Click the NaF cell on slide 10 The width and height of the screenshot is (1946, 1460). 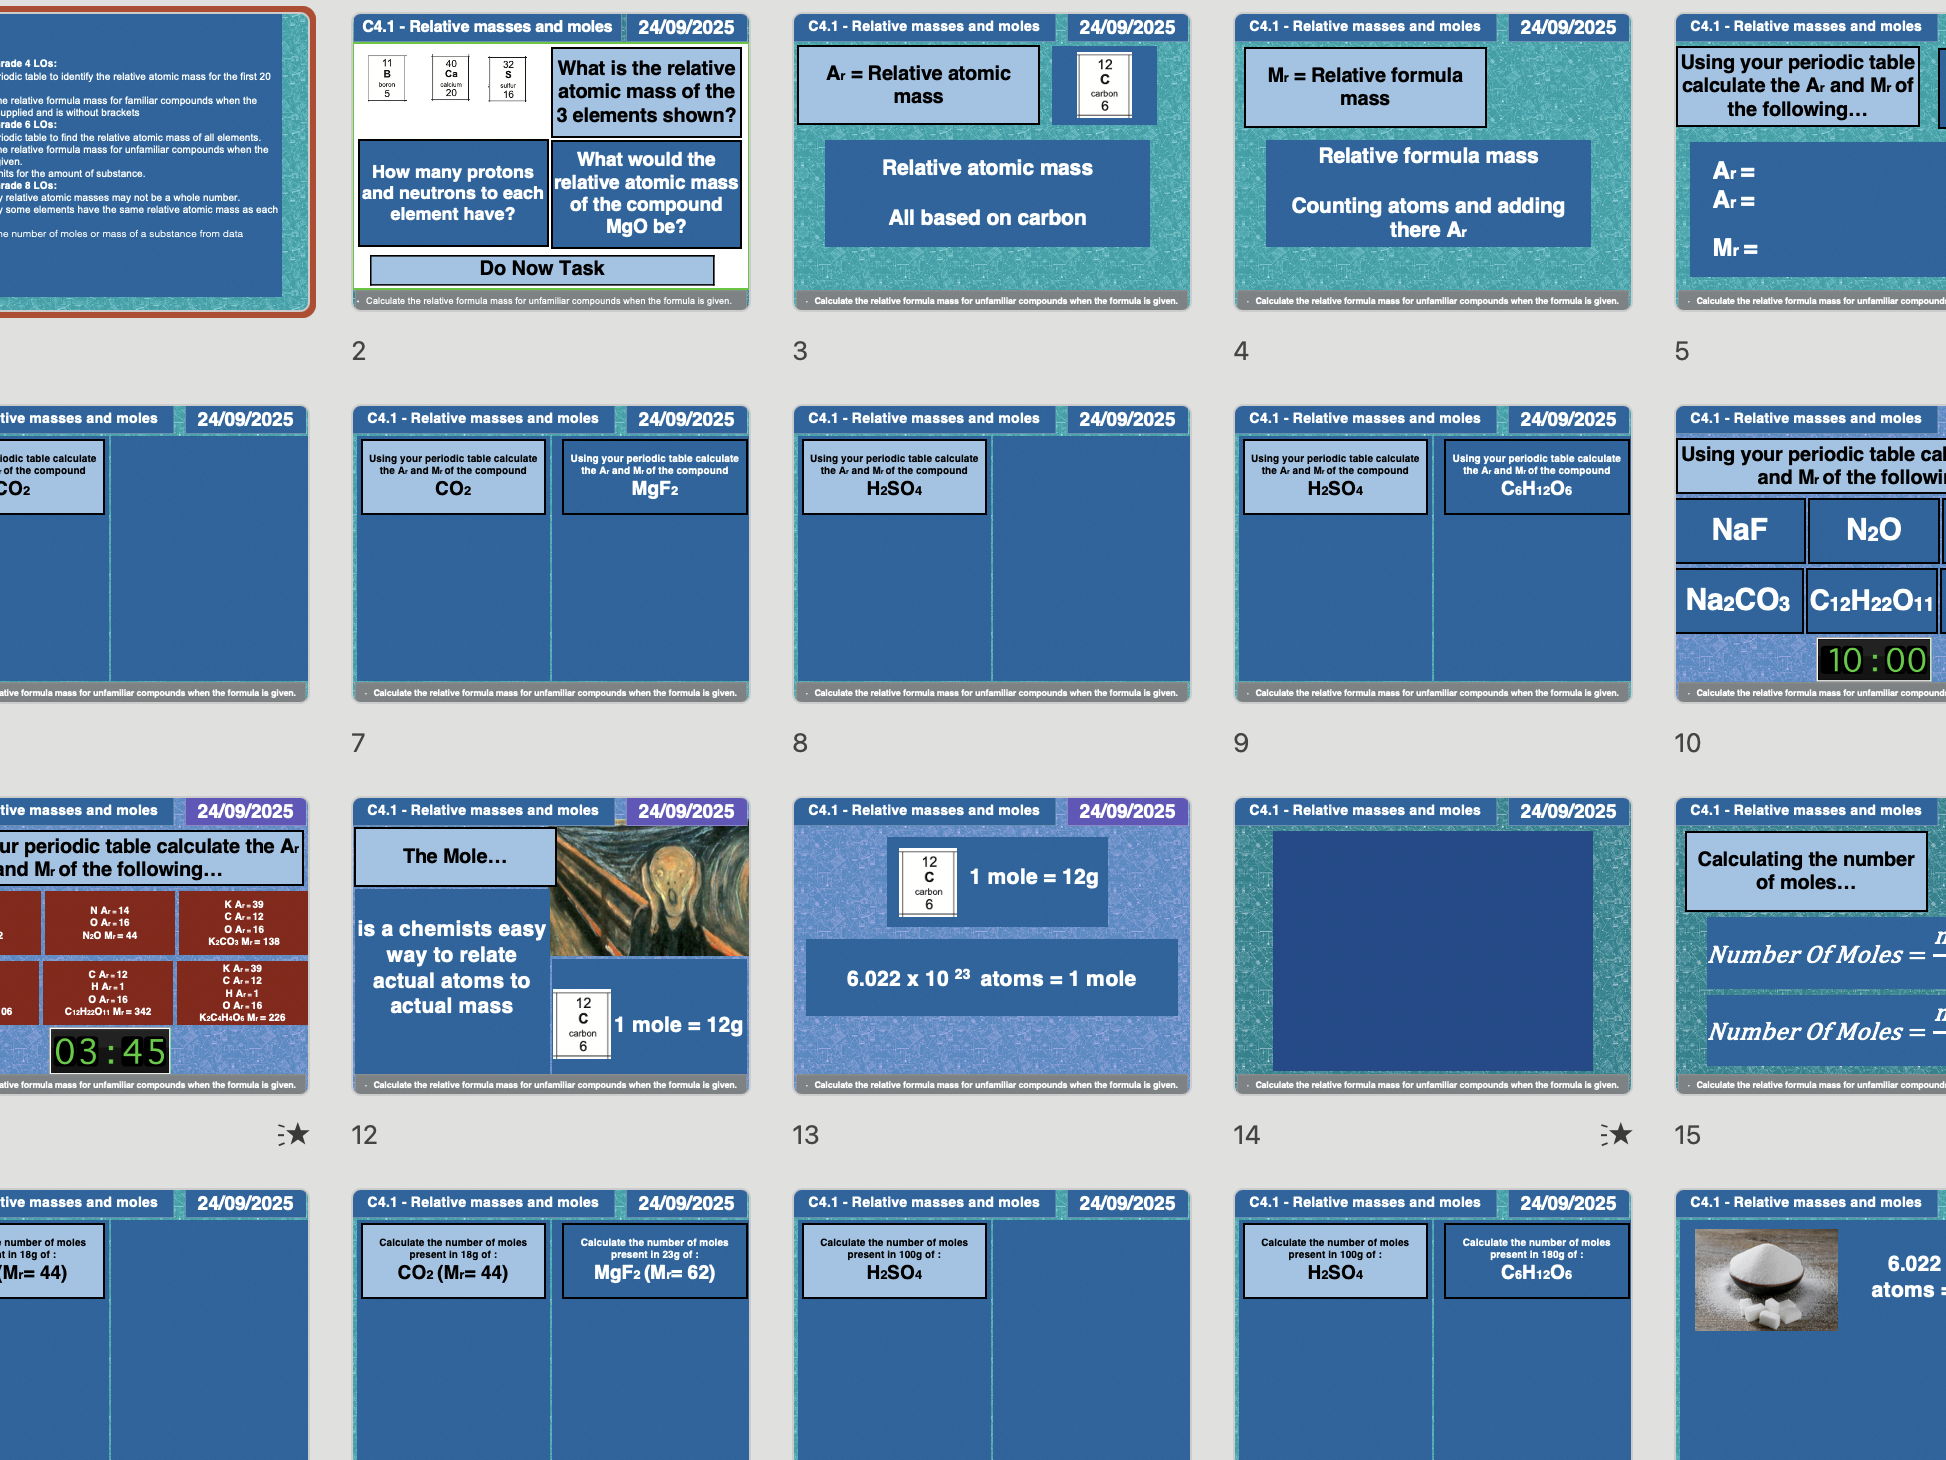[1739, 531]
